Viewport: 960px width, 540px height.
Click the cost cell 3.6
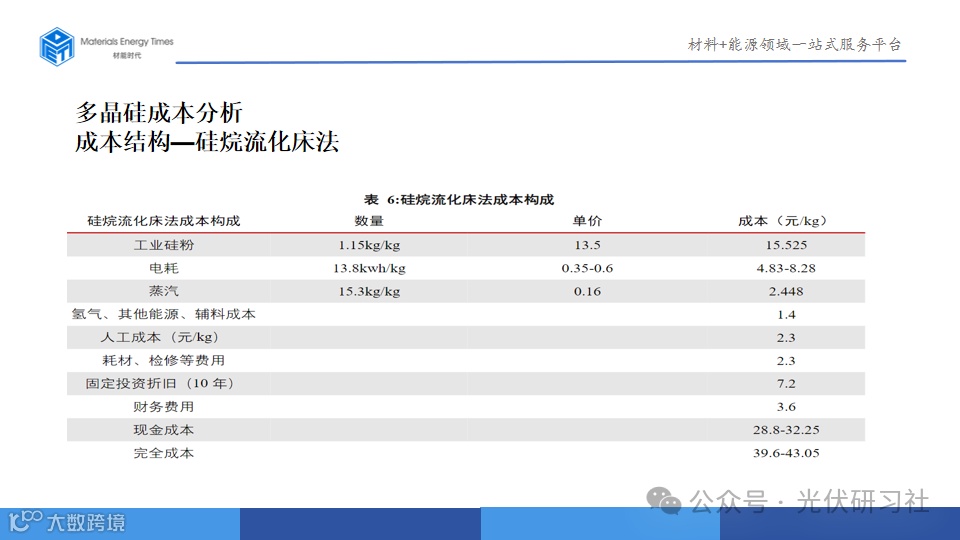[786, 407]
